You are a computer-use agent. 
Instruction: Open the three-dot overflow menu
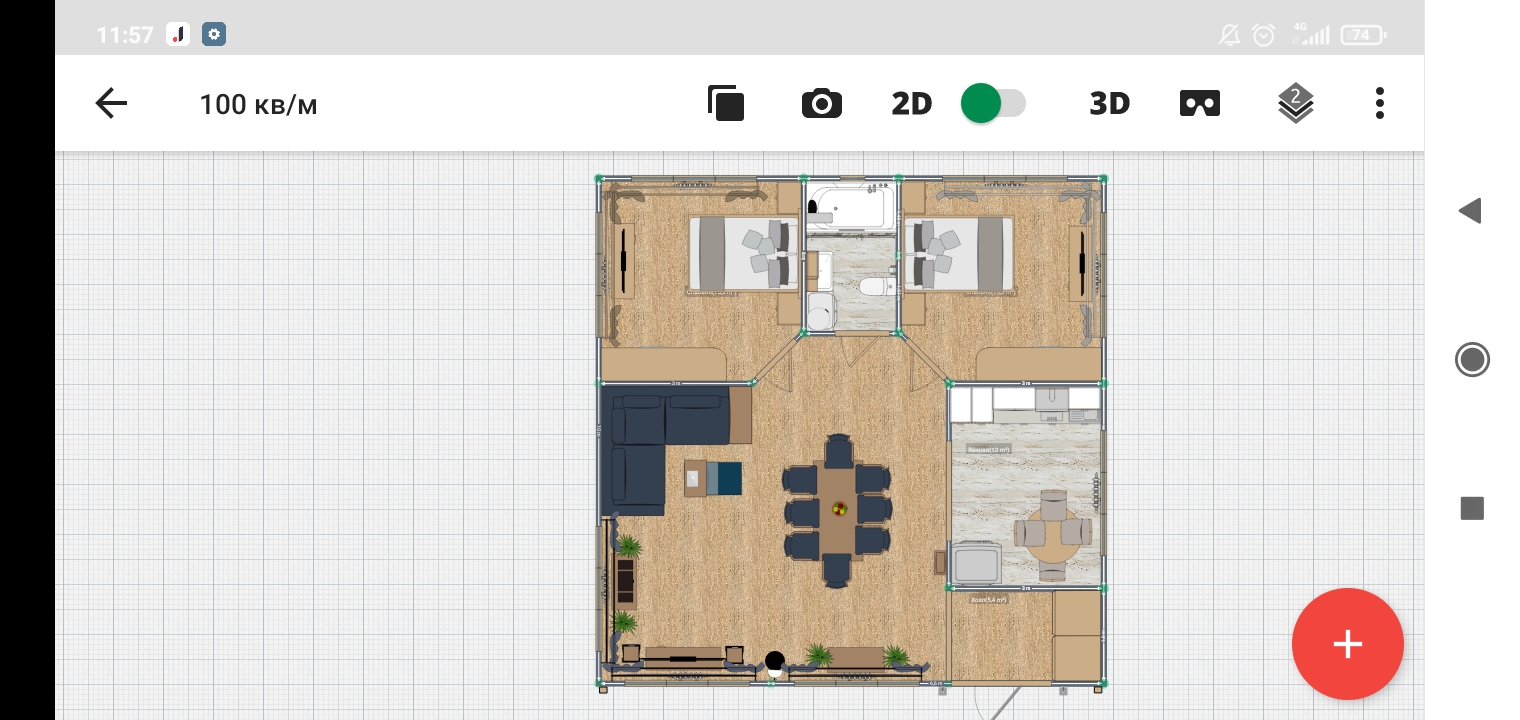pos(1380,103)
